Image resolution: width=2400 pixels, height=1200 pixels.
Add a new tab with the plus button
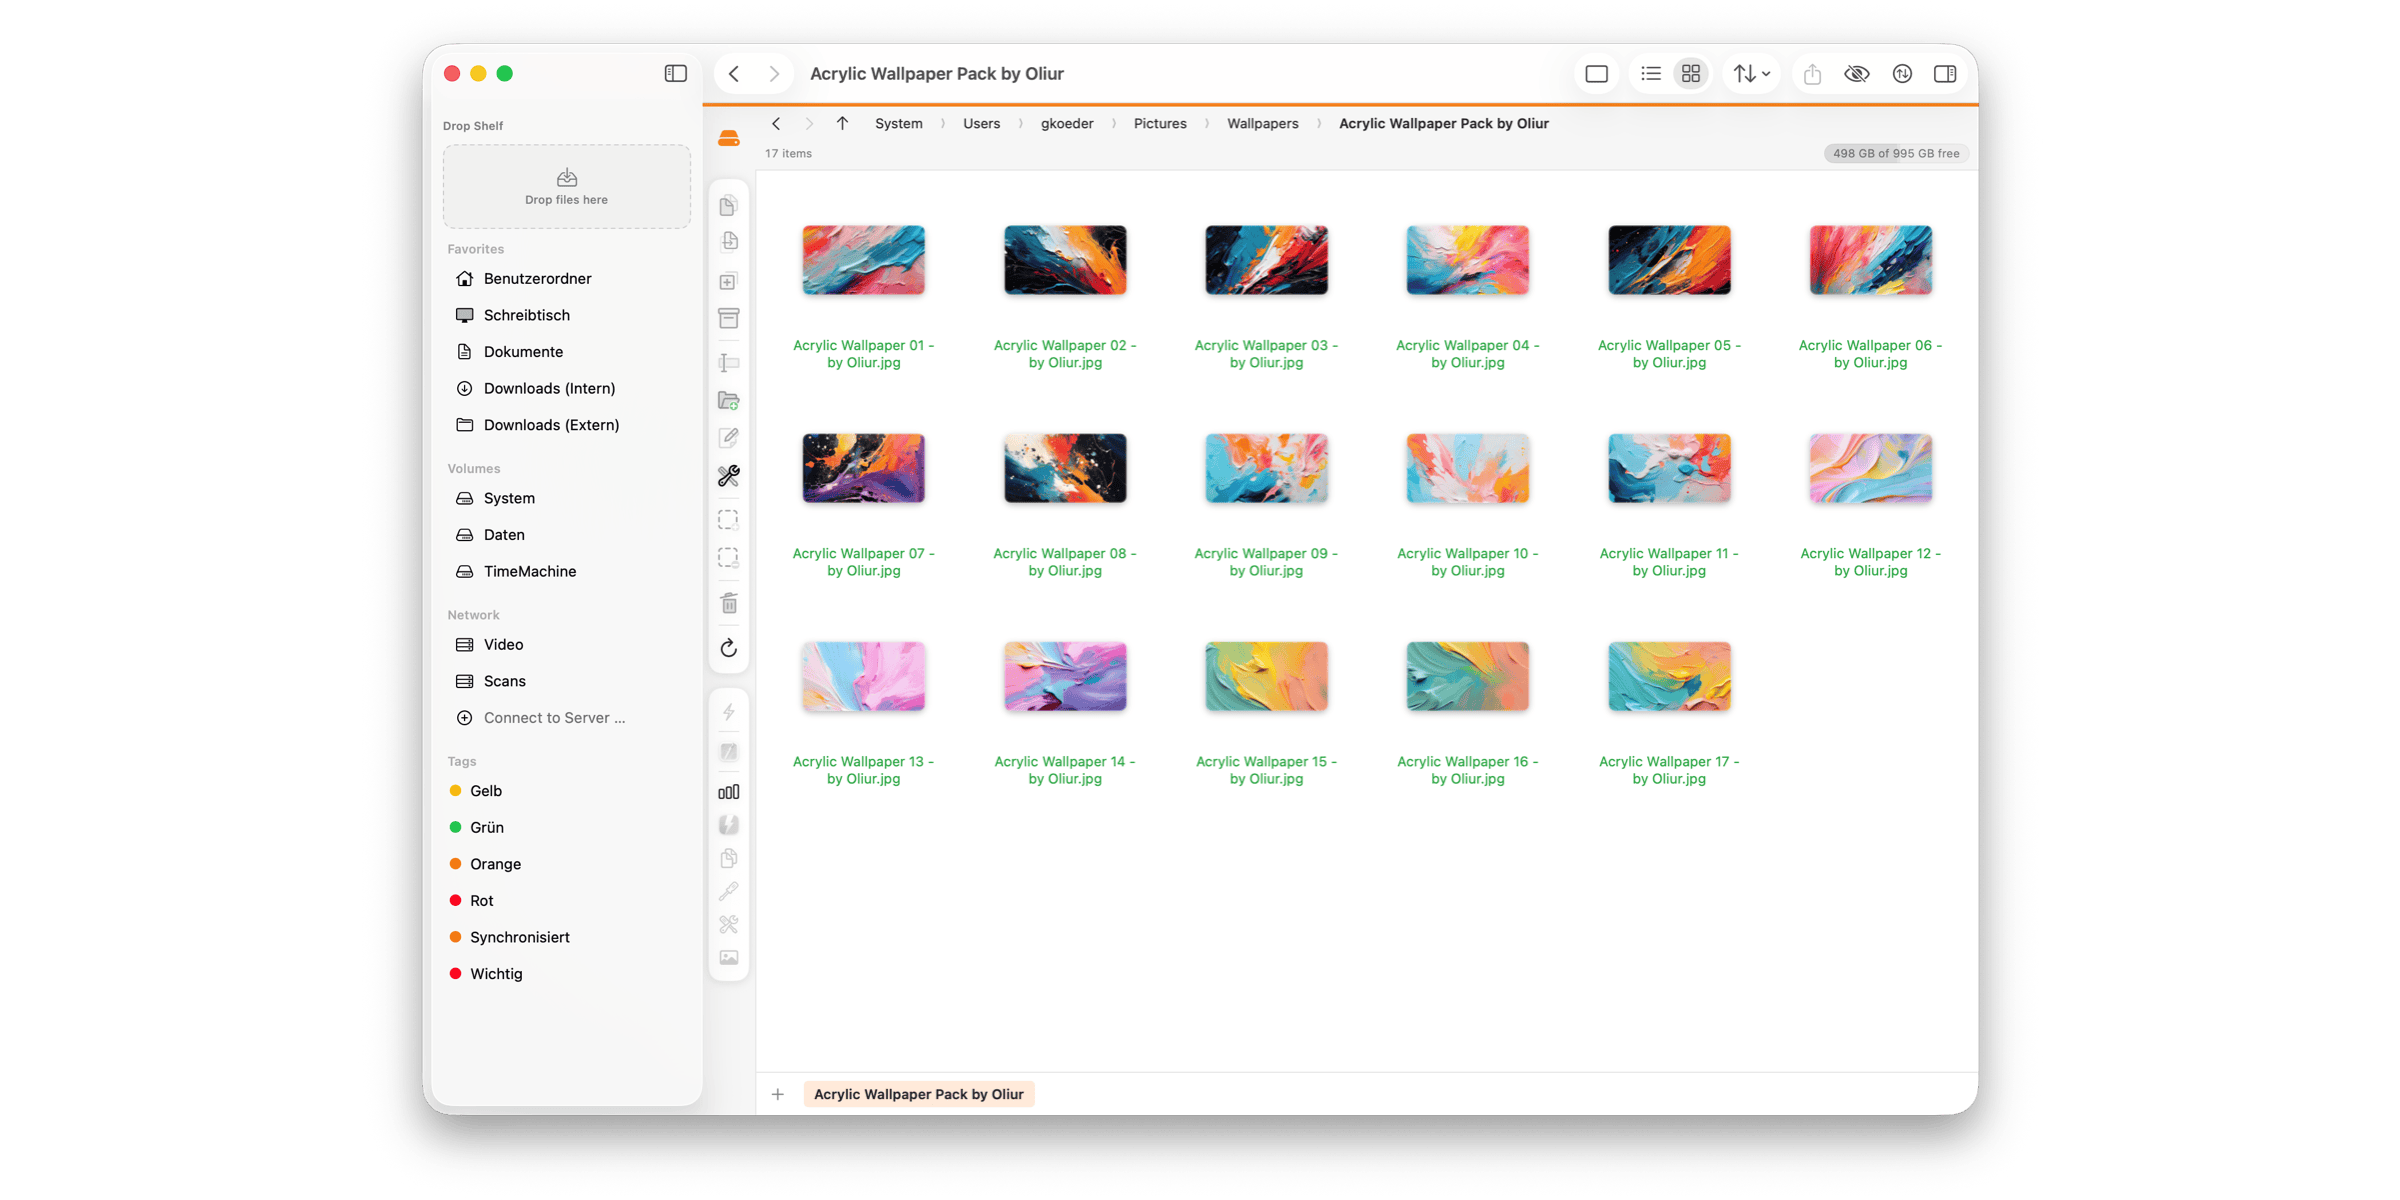coord(778,1094)
